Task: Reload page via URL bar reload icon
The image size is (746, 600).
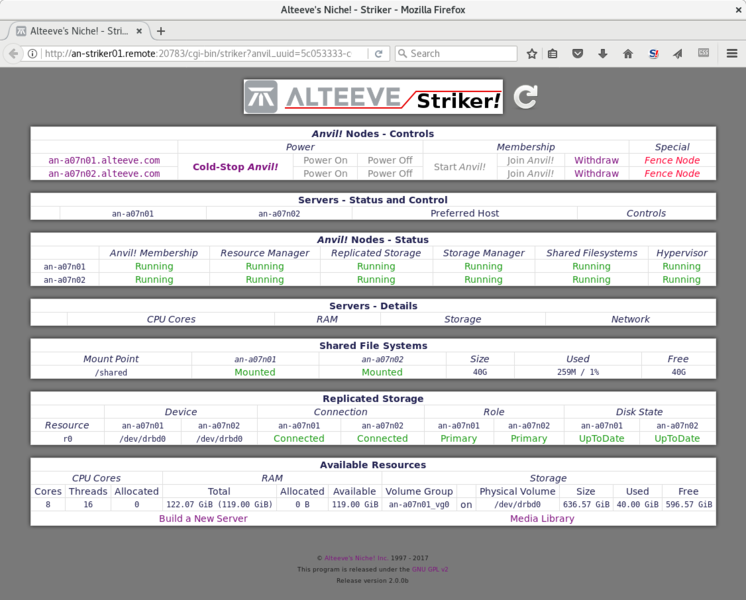Action: (379, 53)
